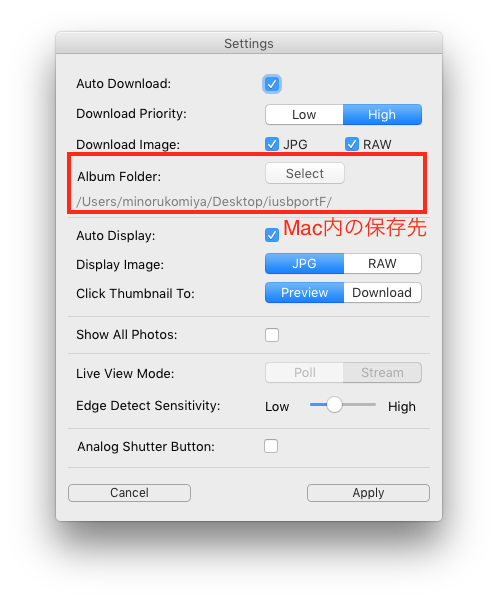Click Select button for Album Folder
The image size is (498, 601).
click(x=305, y=173)
